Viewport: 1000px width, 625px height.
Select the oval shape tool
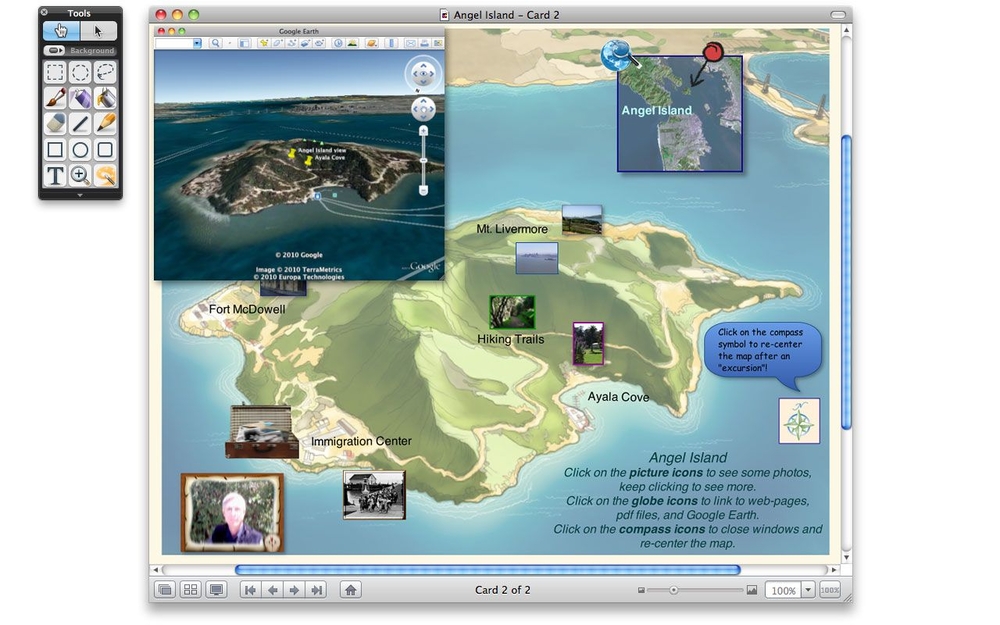[80, 150]
